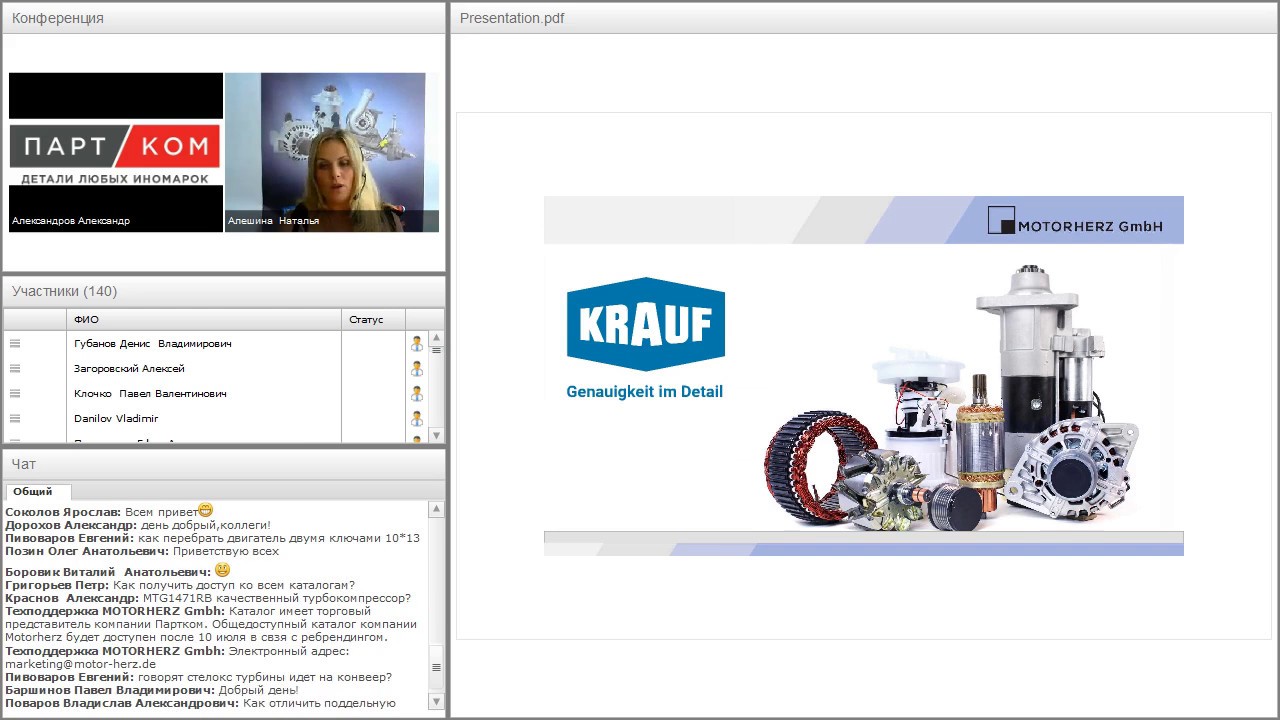Sort participants by Статус column header
The width and height of the screenshot is (1280, 720).
click(x=373, y=320)
